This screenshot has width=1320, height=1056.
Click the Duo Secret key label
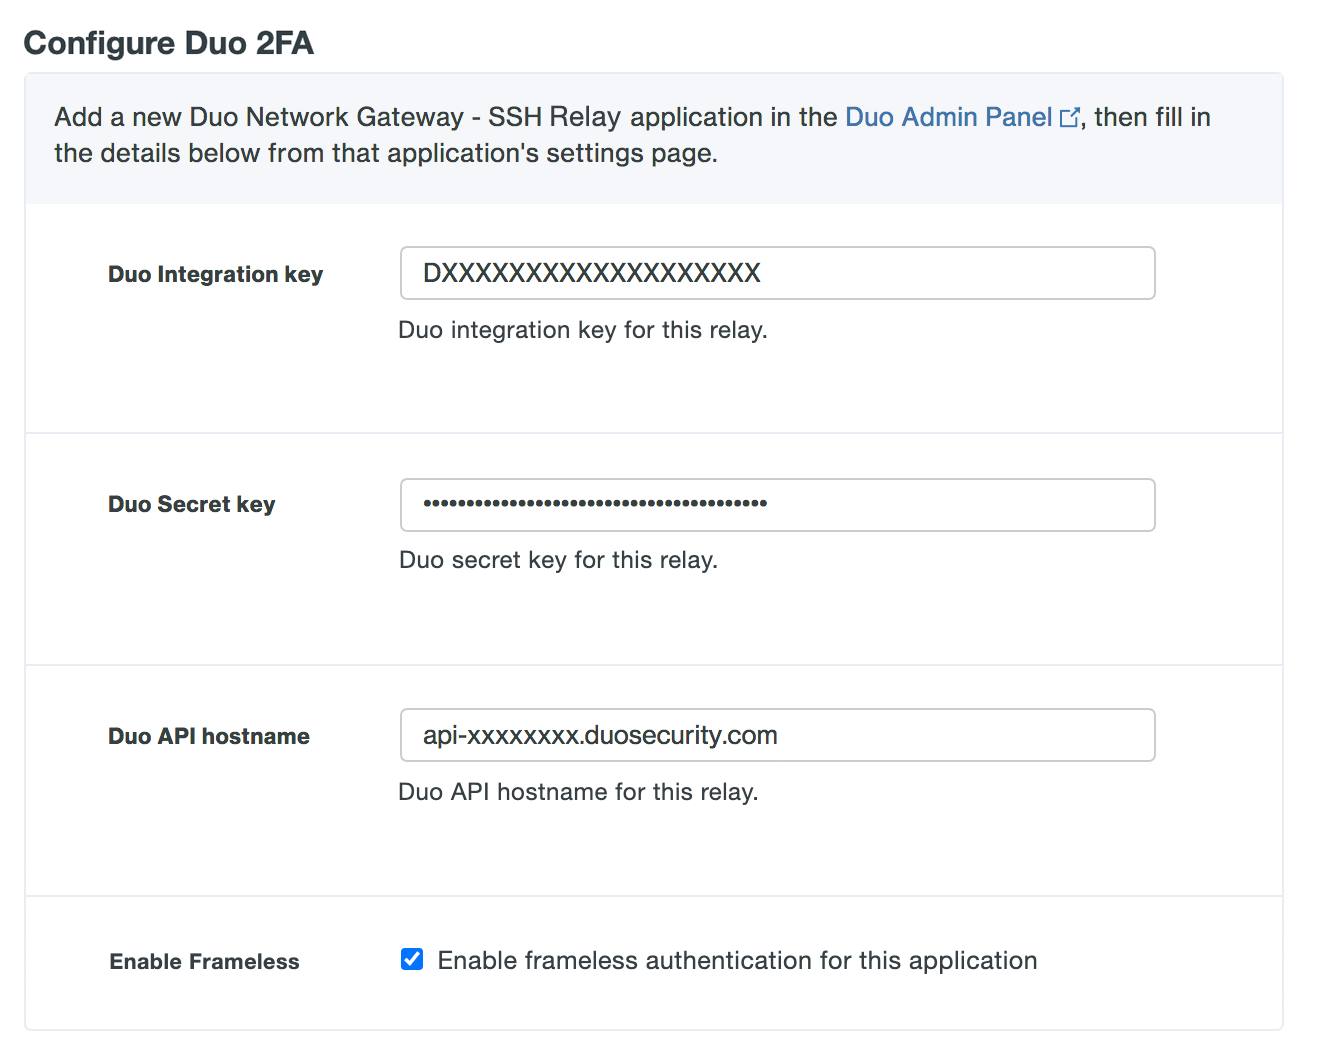click(x=191, y=504)
